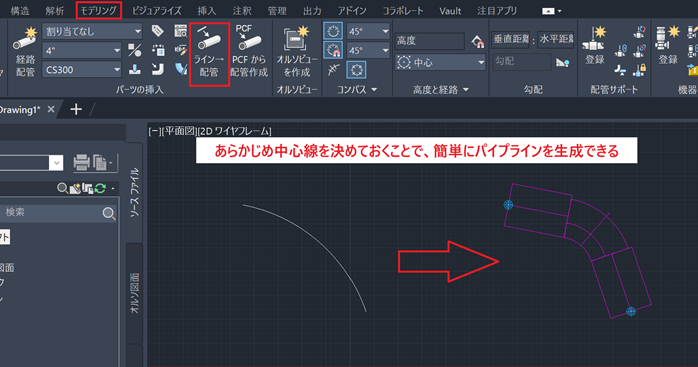The width and height of the screenshot is (698, 367).
Task: Click the pipe stub support icon
Action: pos(620,69)
